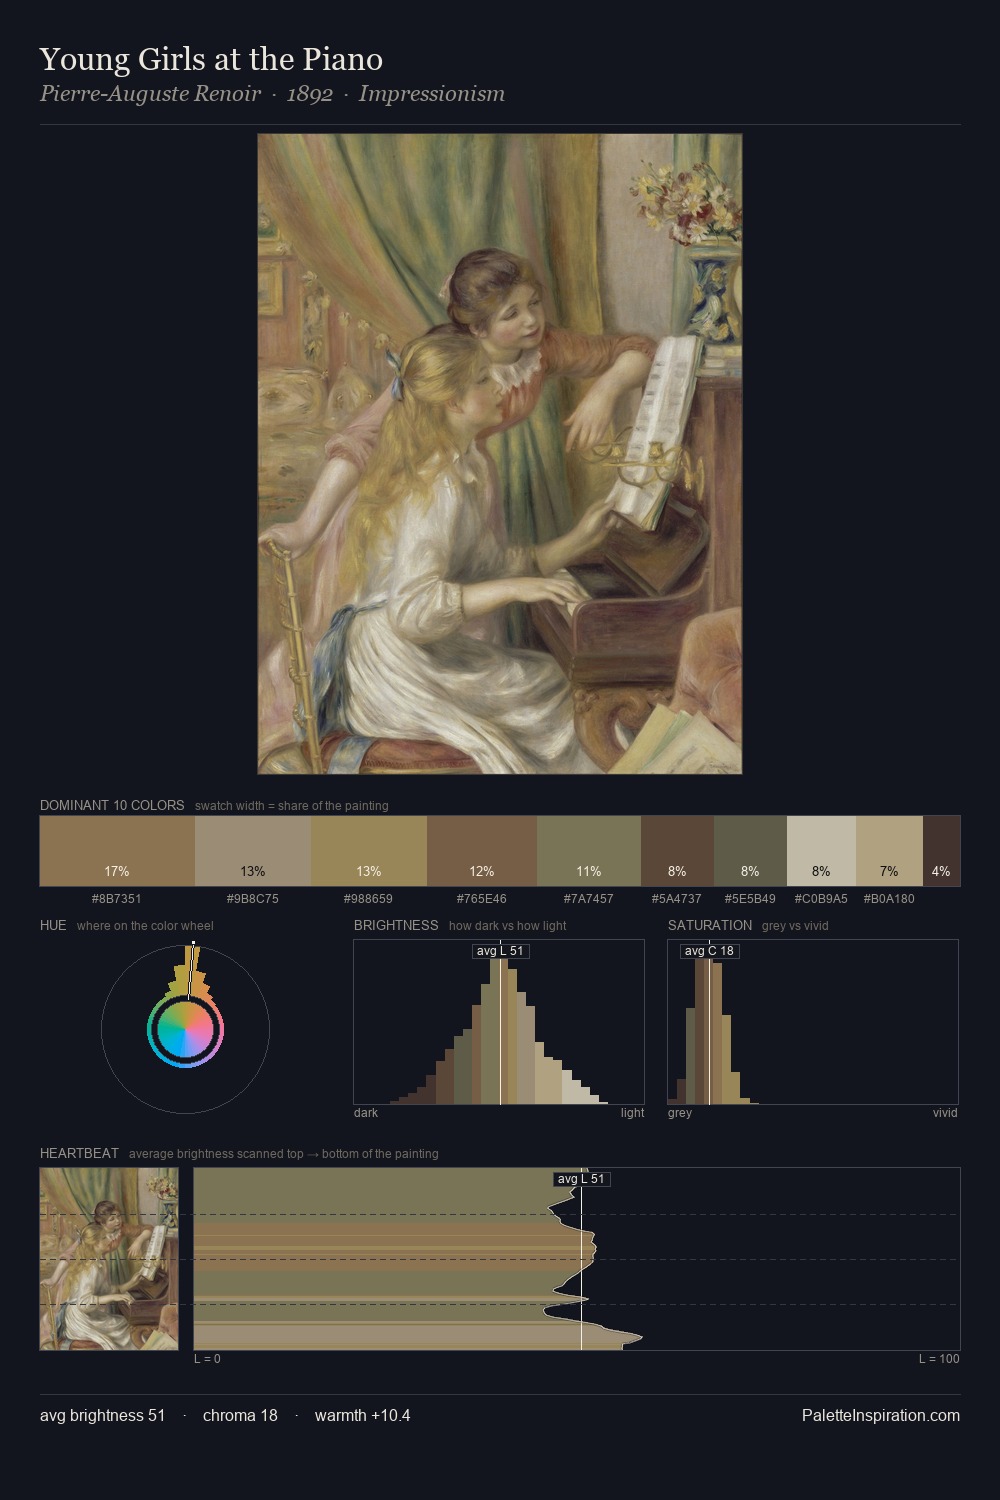Click the dark brown #5A4737 swatch

pos(677,851)
